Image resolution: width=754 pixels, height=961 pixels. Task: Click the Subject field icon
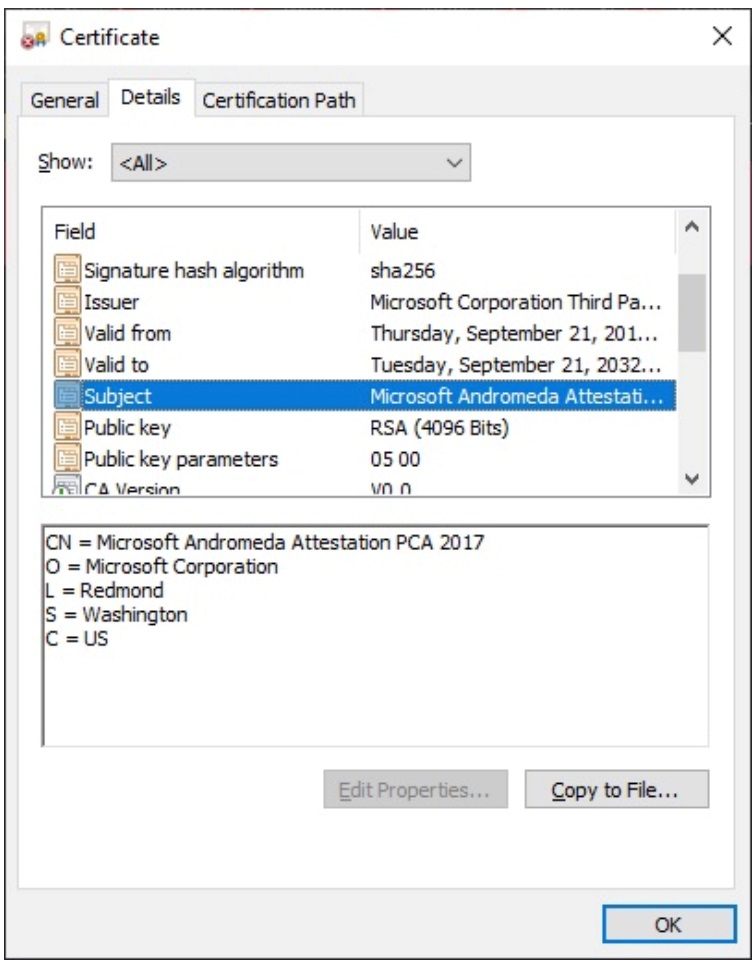click(x=68, y=396)
